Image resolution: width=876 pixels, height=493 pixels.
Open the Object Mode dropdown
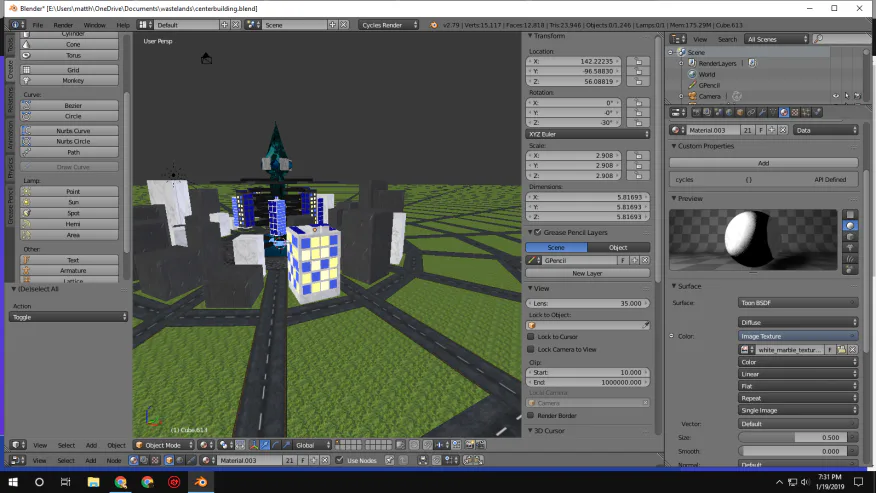[164, 445]
